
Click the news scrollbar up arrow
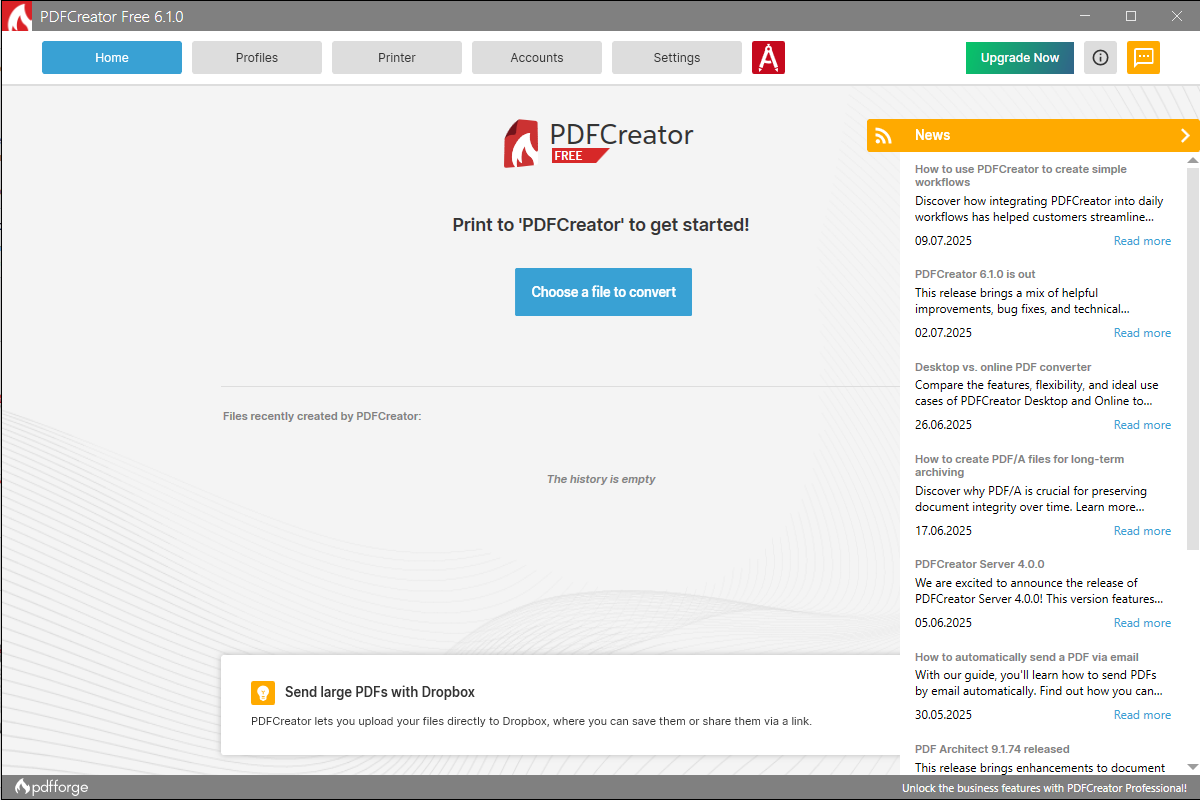(x=1192, y=160)
